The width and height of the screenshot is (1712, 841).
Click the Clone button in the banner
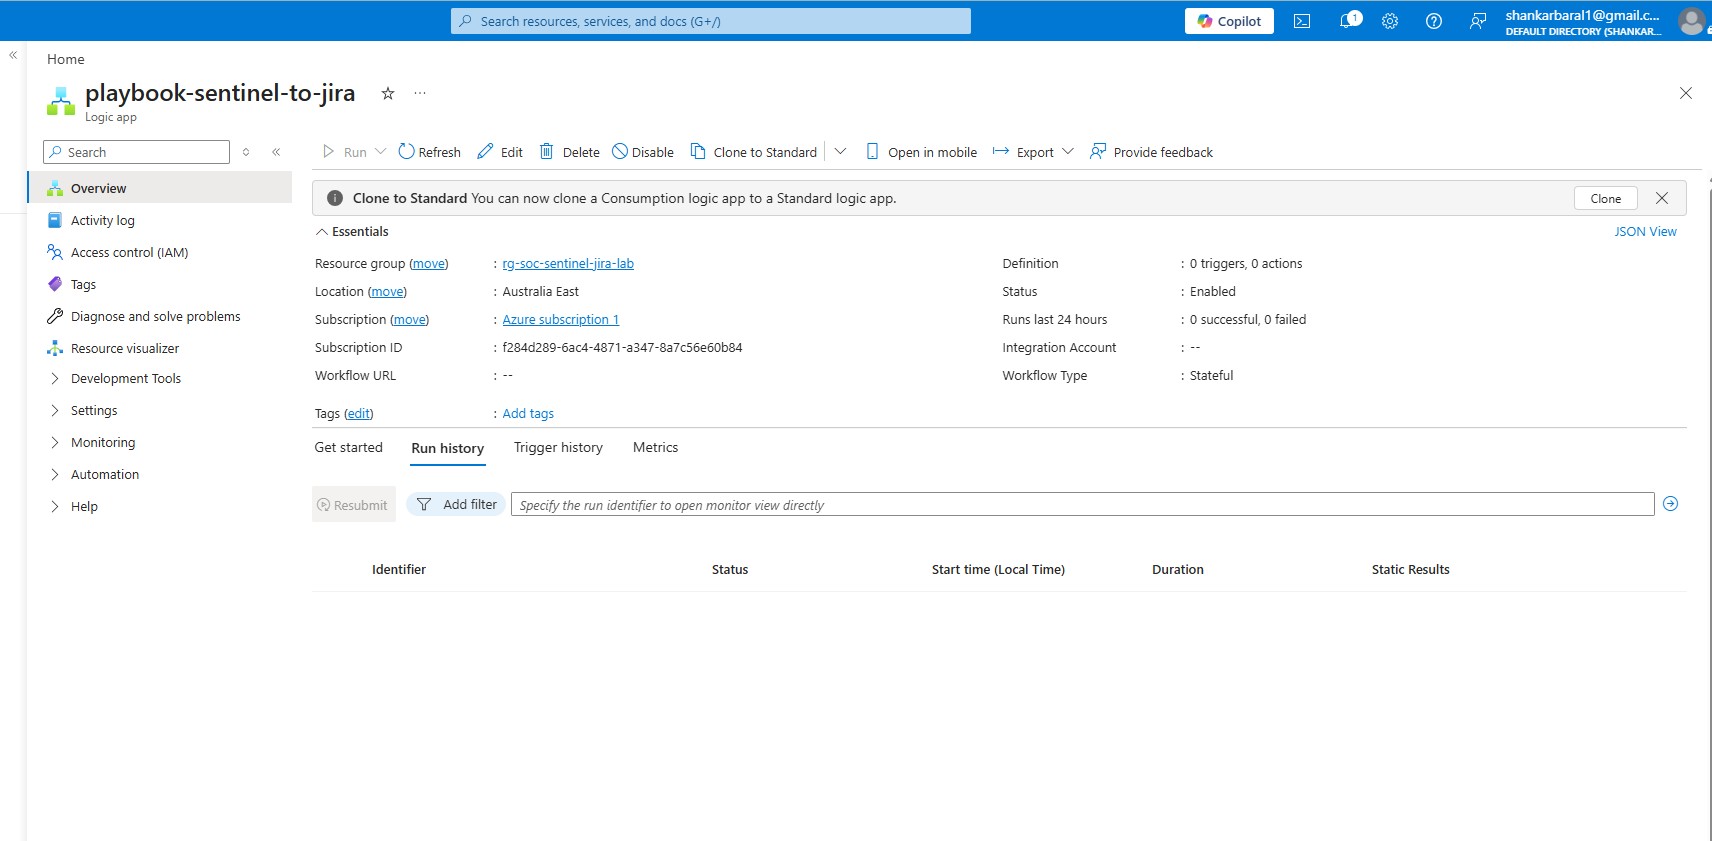(1606, 198)
